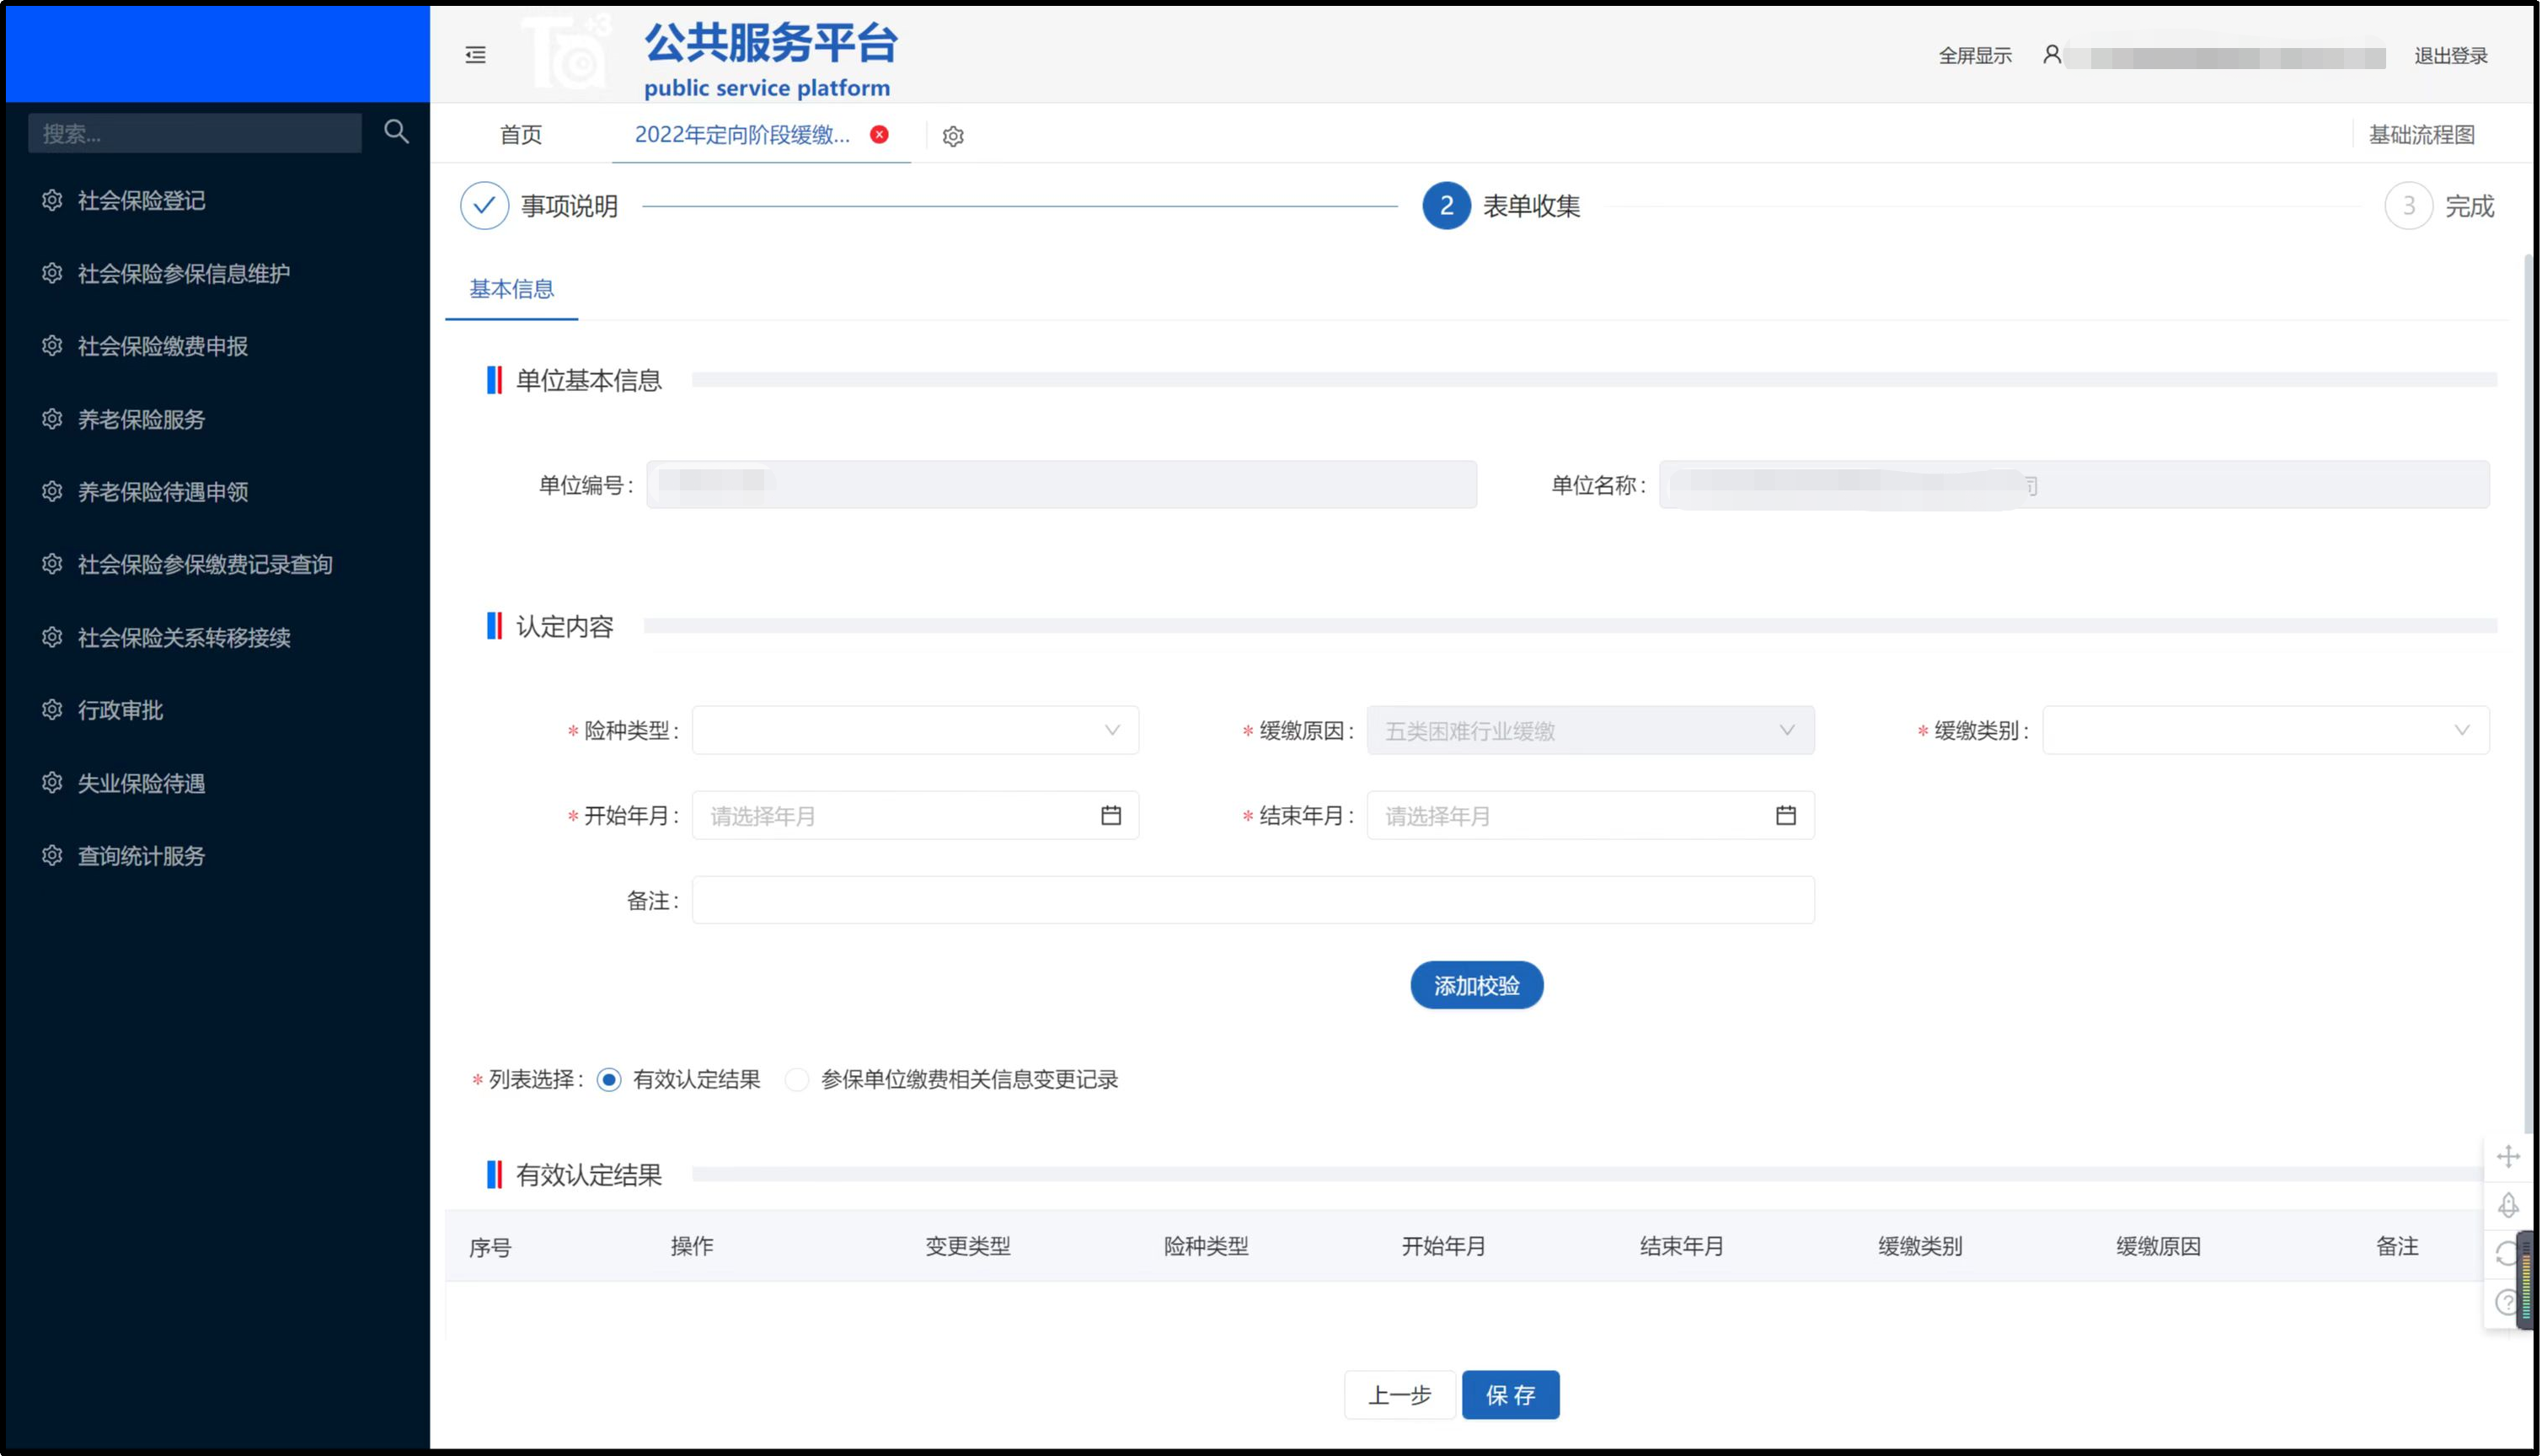Click the sidebar search magnifier icon

(396, 131)
